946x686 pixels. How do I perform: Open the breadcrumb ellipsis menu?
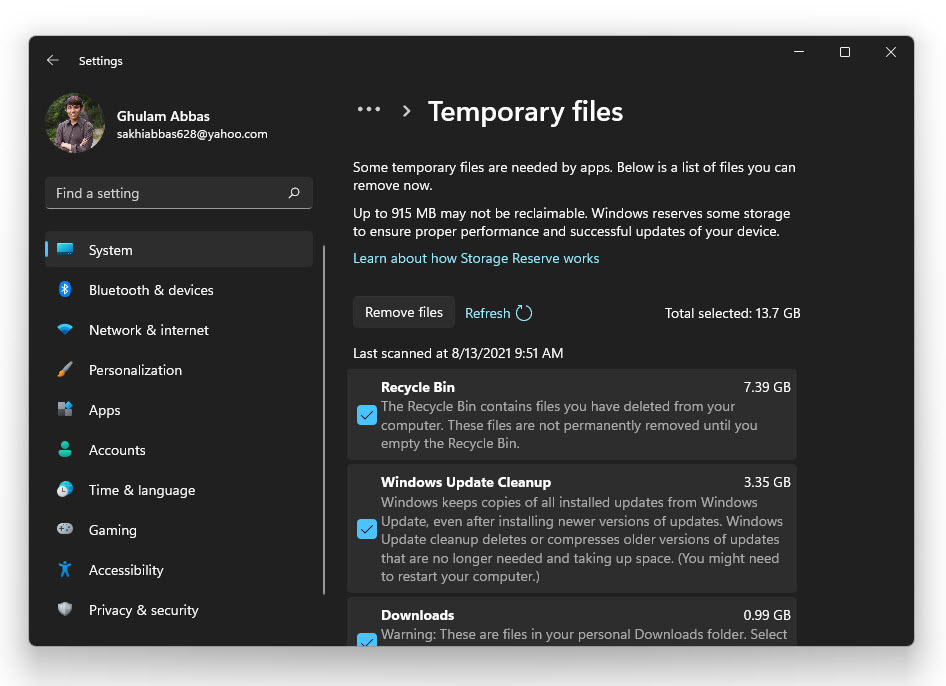pyautogui.click(x=369, y=110)
